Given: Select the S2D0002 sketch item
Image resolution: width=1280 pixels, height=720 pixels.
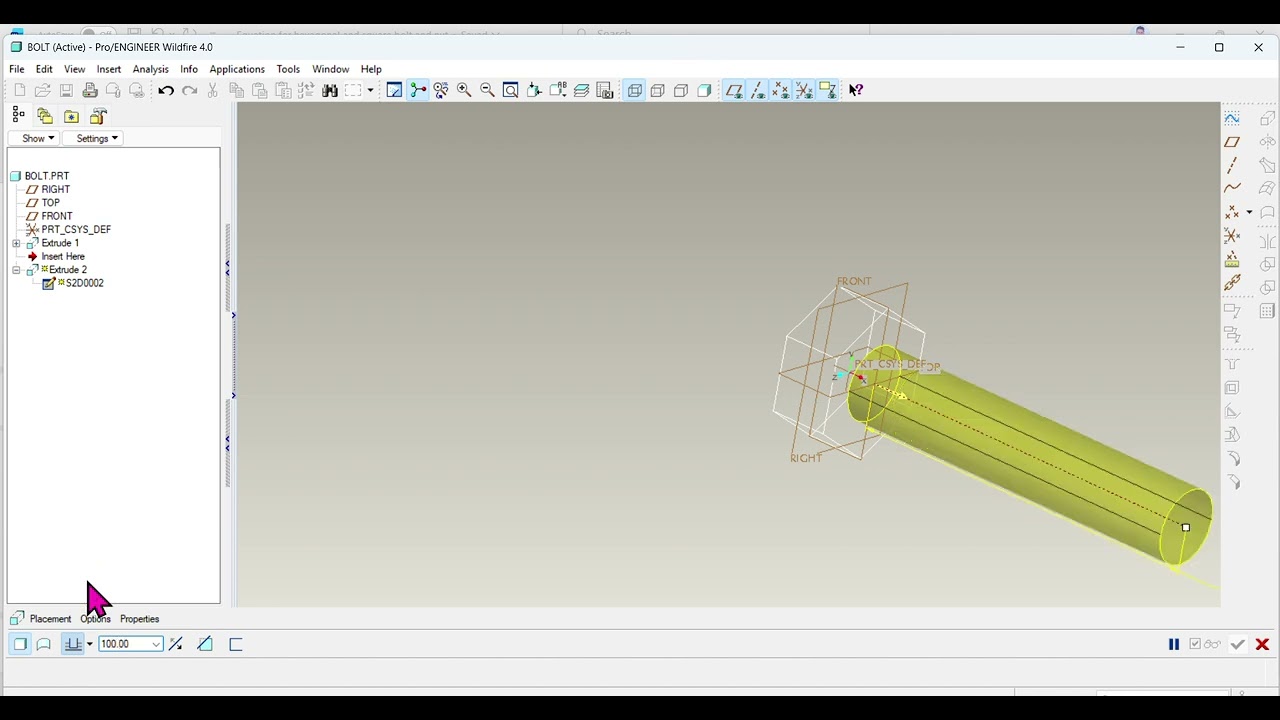Looking at the screenshot, I should coord(84,283).
